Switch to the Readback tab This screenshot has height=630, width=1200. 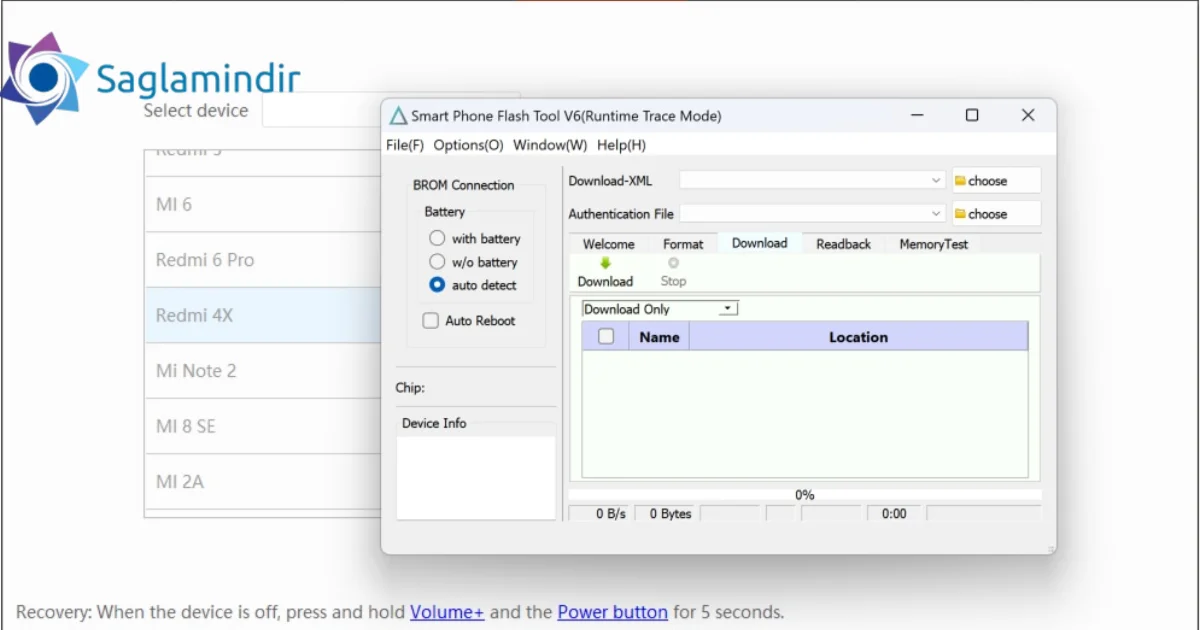coord(843,244)
